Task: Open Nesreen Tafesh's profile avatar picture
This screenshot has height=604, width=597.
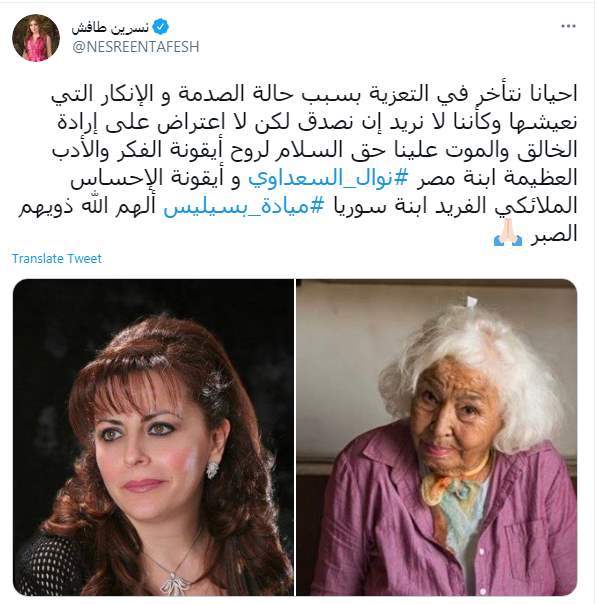Action: pos(36,38)
